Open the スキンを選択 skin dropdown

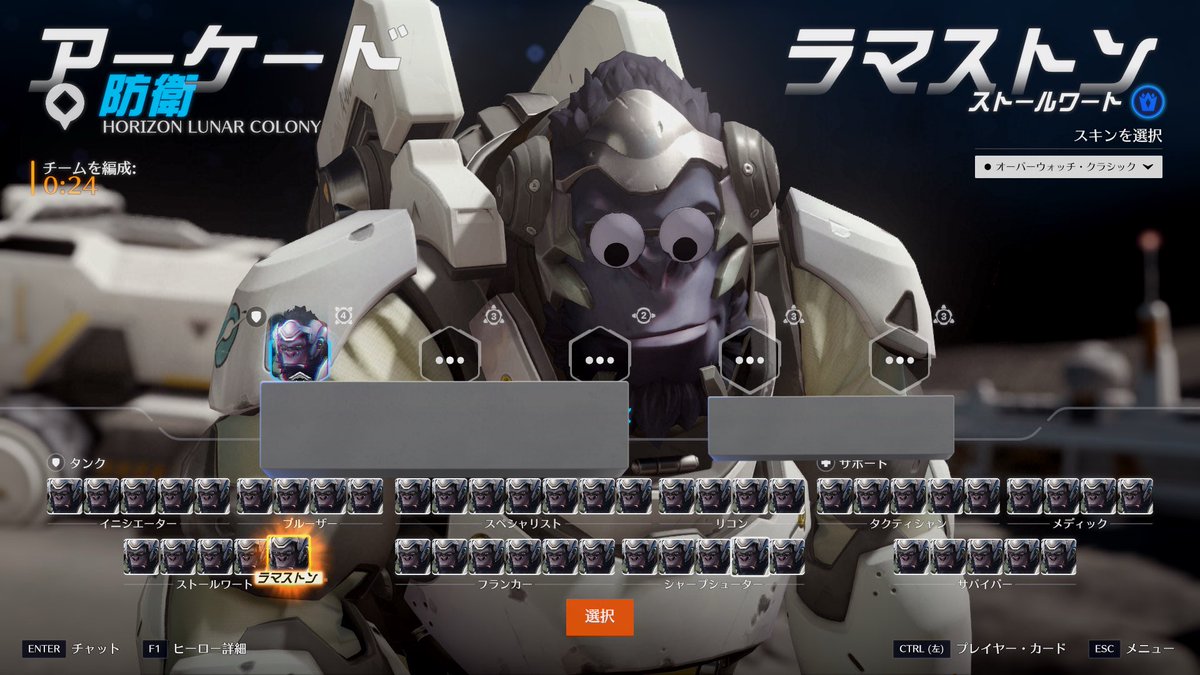pos(1068,167)
